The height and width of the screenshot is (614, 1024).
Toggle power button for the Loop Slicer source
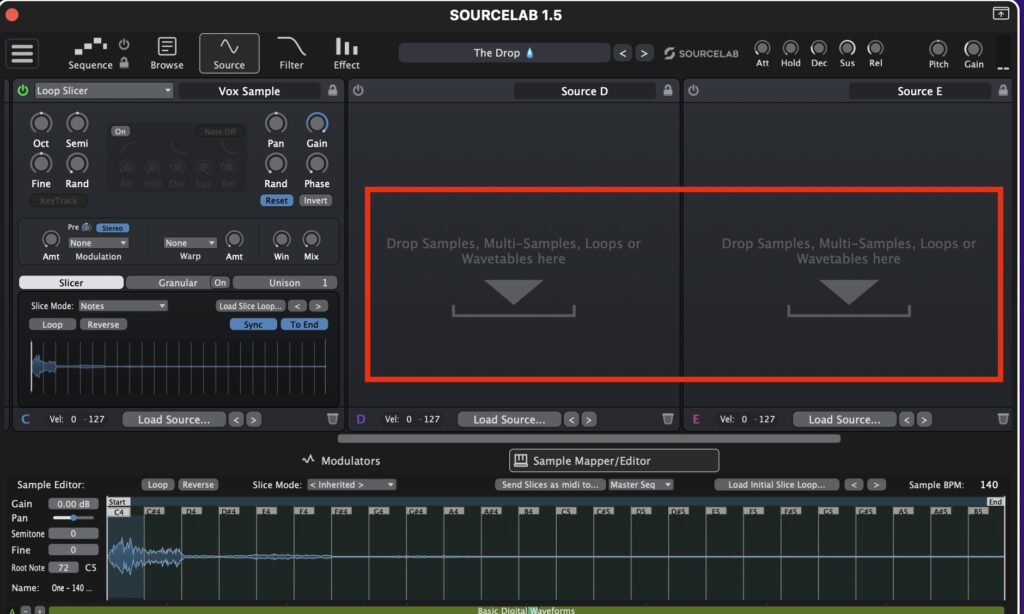click(x=20, y=90)
